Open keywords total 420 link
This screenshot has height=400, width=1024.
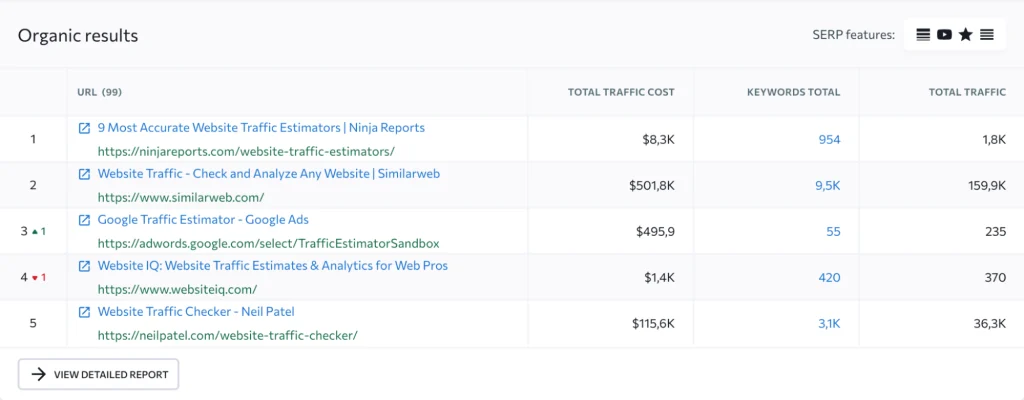point(829,278)
